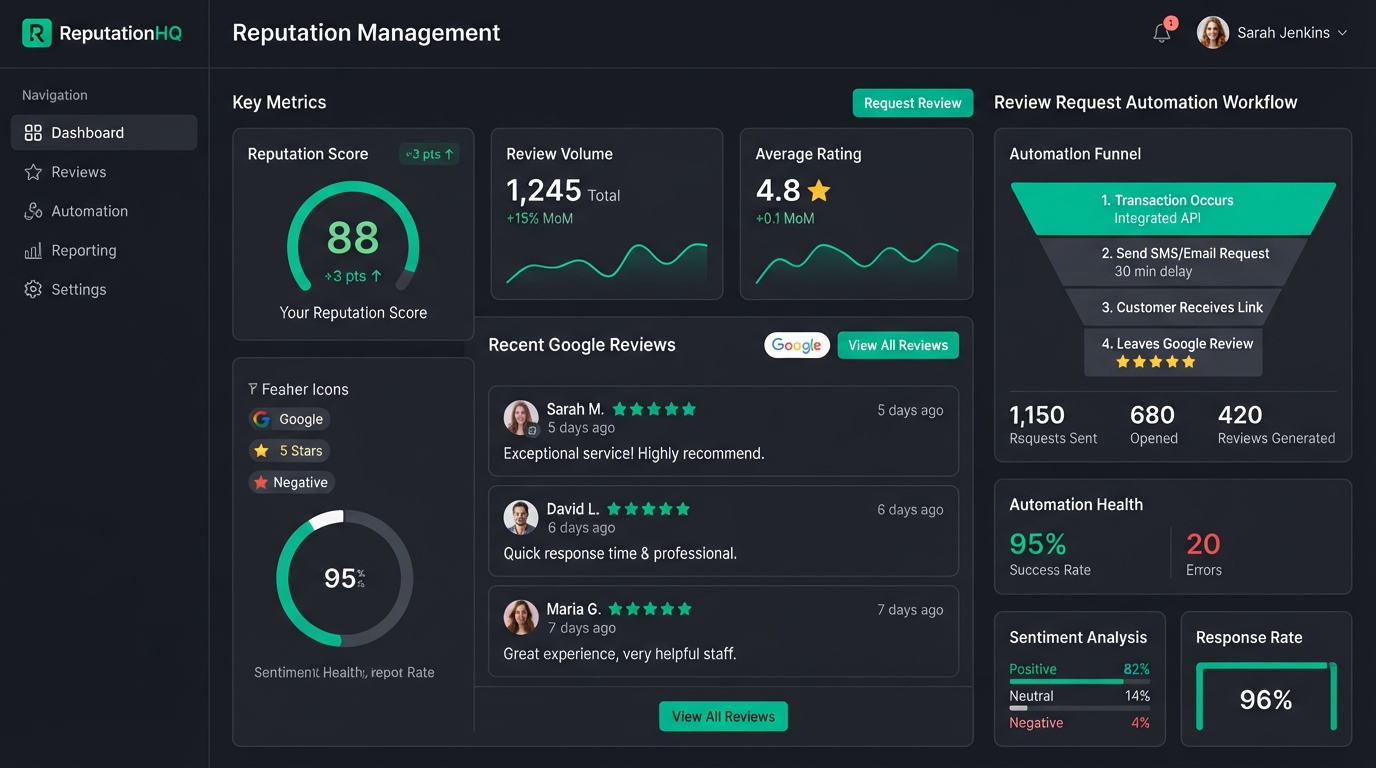Click the Reporting bar chart icon
1376x768 pixels.
pyautogui.click(x=33, y=250)
